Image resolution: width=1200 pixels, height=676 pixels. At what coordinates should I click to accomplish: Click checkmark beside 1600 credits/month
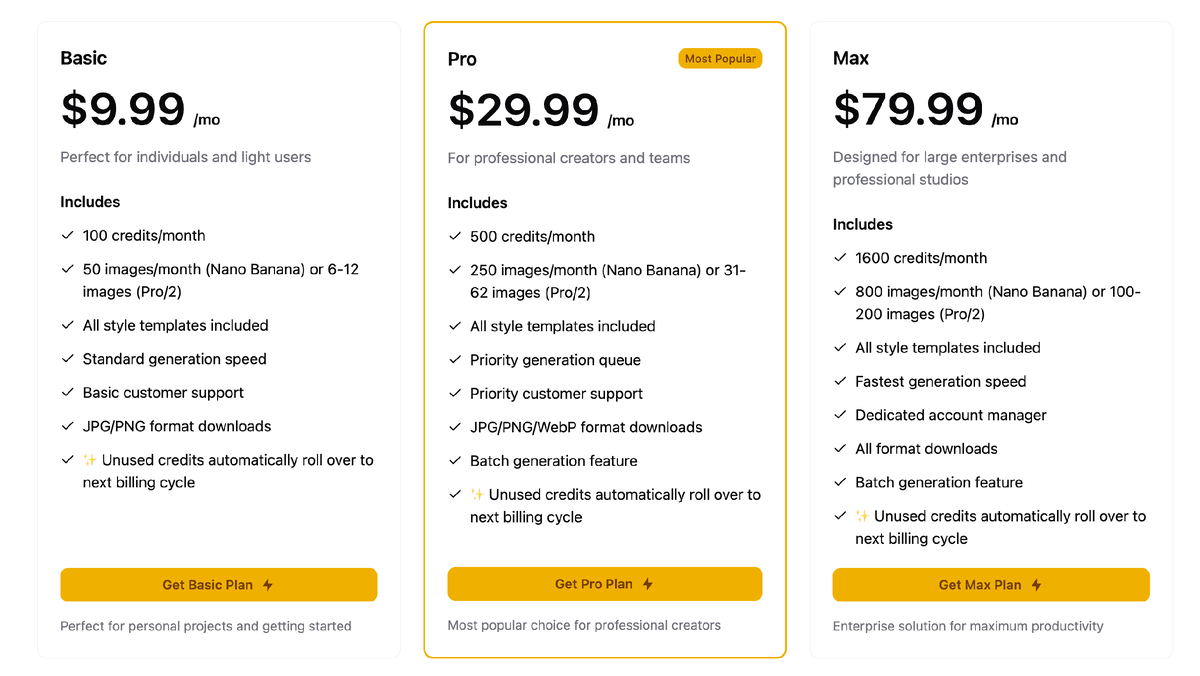click(x=840, y=258)
